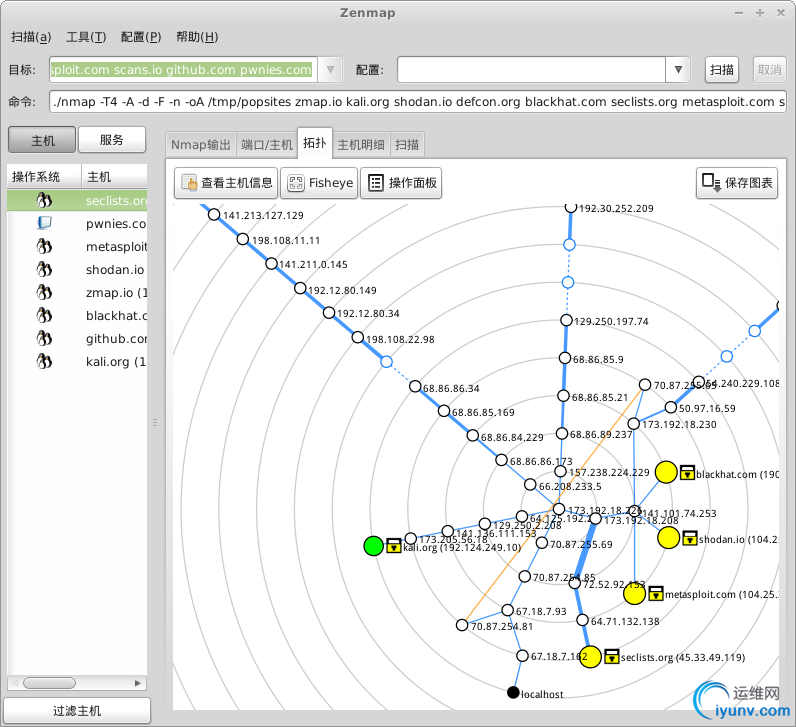Image resolution: width=796 pixels, height=727 pixels.
Task: Click the hand icon on 查看主机信息
Action: click(189, 183)
